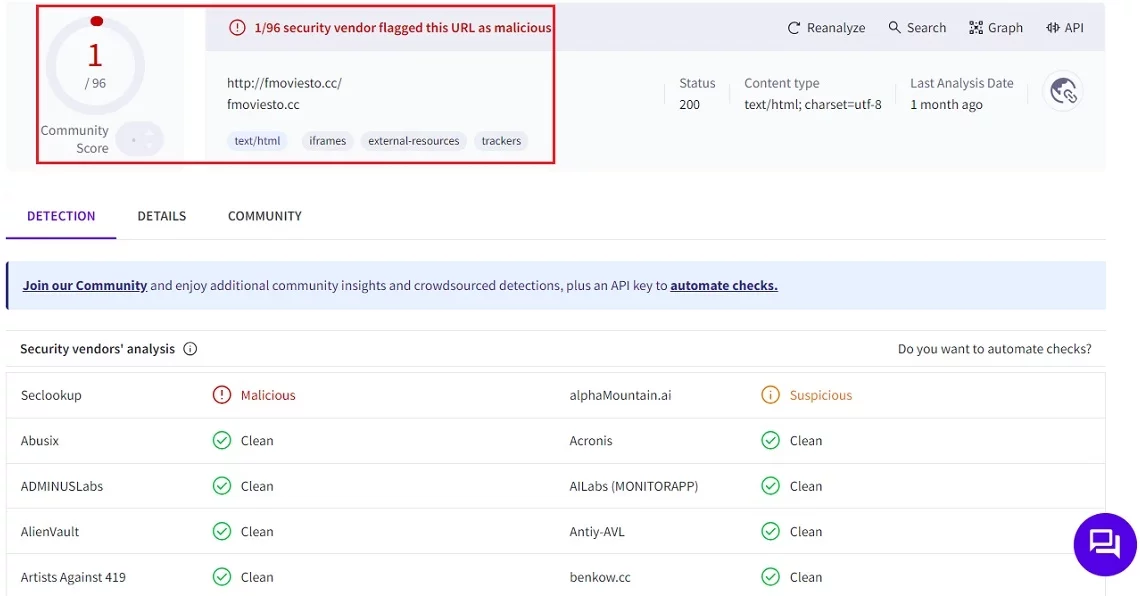Click the globe link icon near Last Analysis Date
This screenshot has height=596, width=1140.
click(x=1063, y=92)
